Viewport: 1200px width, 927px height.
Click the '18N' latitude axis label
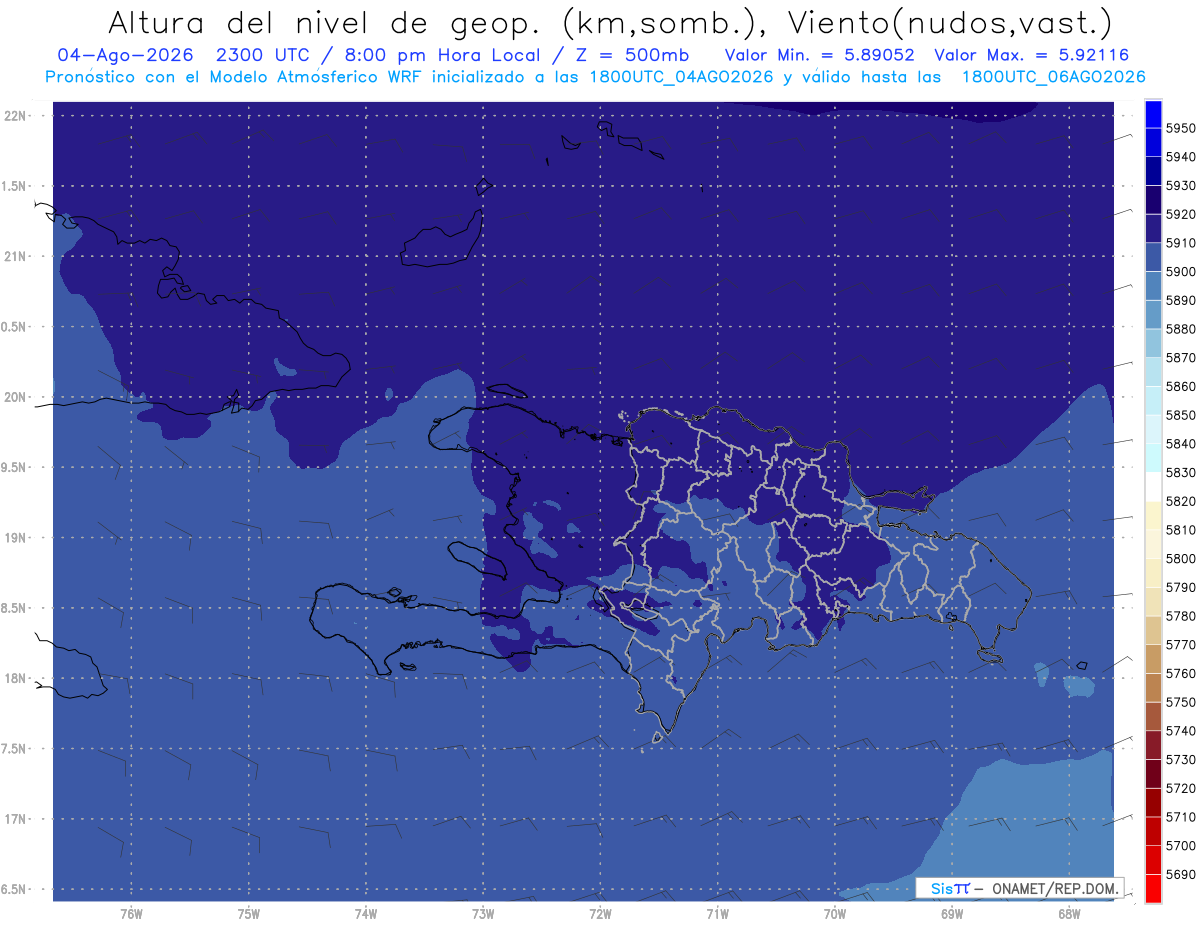(x=16, y=678)
